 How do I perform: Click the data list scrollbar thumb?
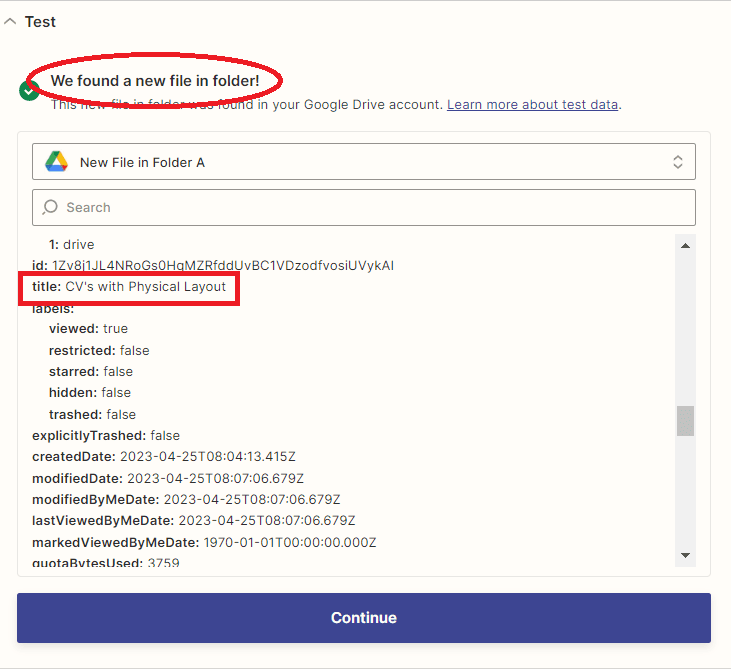pyautogui.click(x=685, y=421)
